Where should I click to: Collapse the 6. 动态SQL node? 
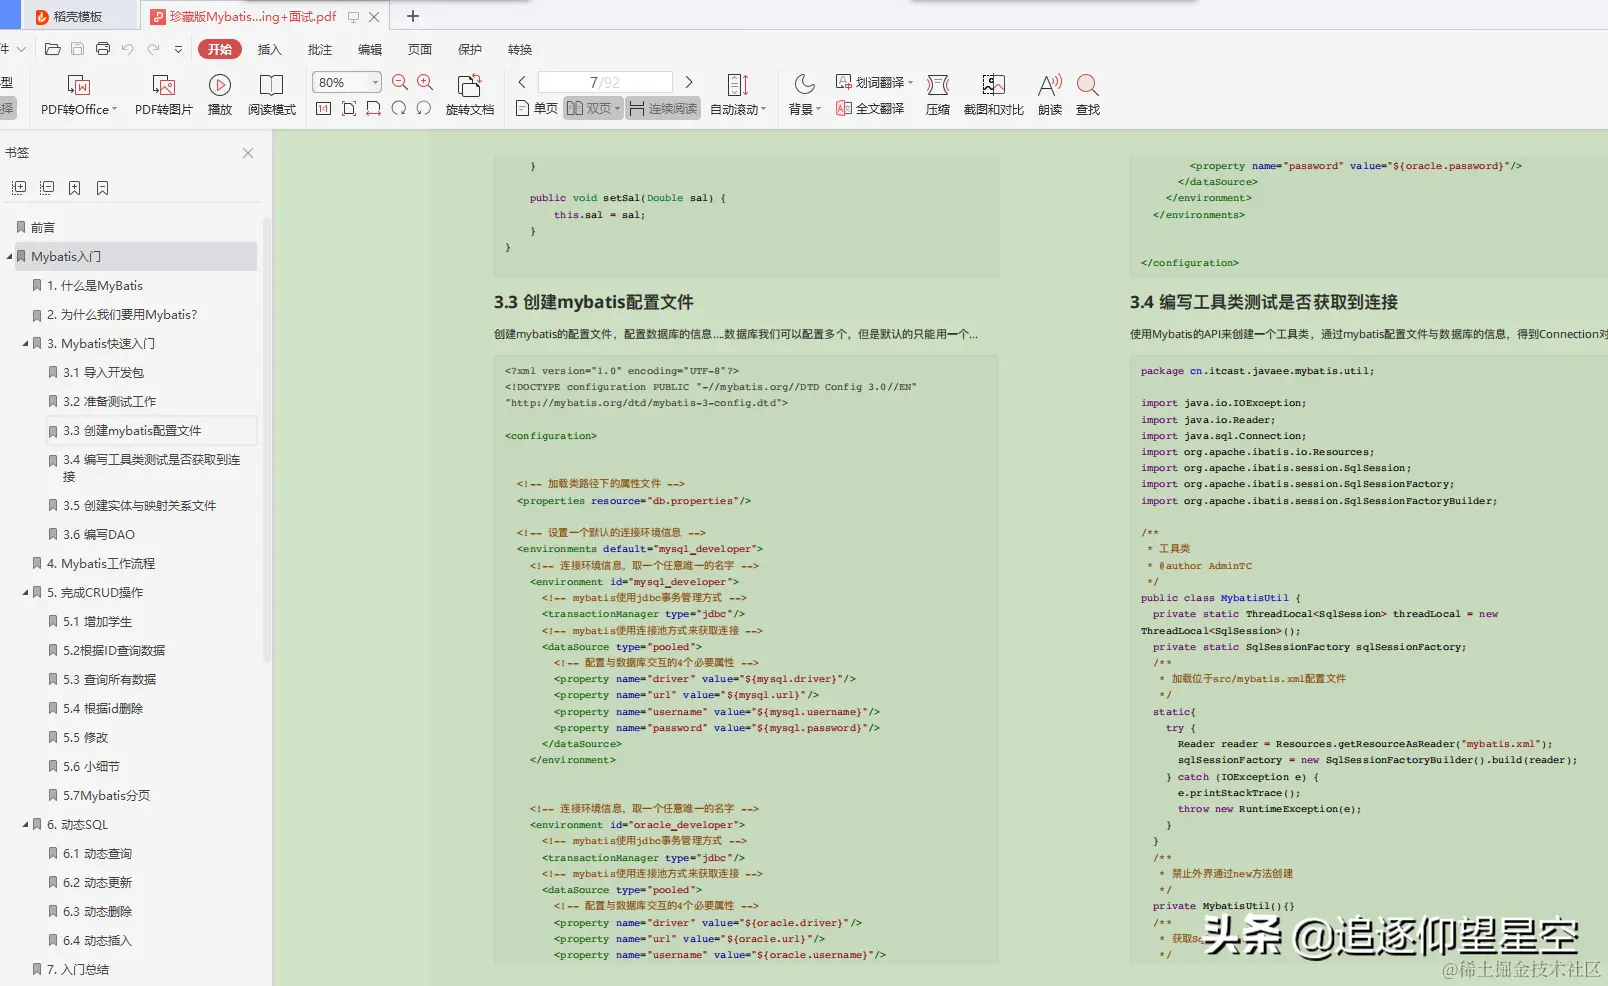pyautogui.click(x=26, y=825)
